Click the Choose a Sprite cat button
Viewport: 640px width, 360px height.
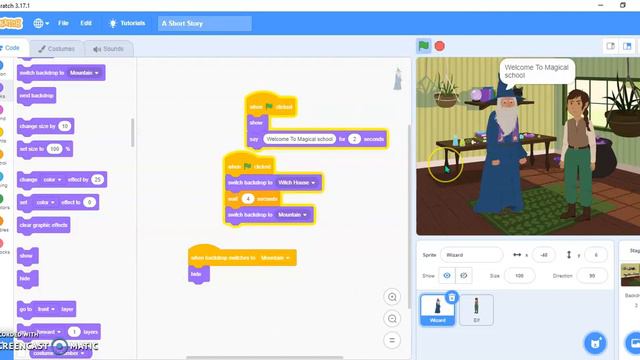click(595, 343)
